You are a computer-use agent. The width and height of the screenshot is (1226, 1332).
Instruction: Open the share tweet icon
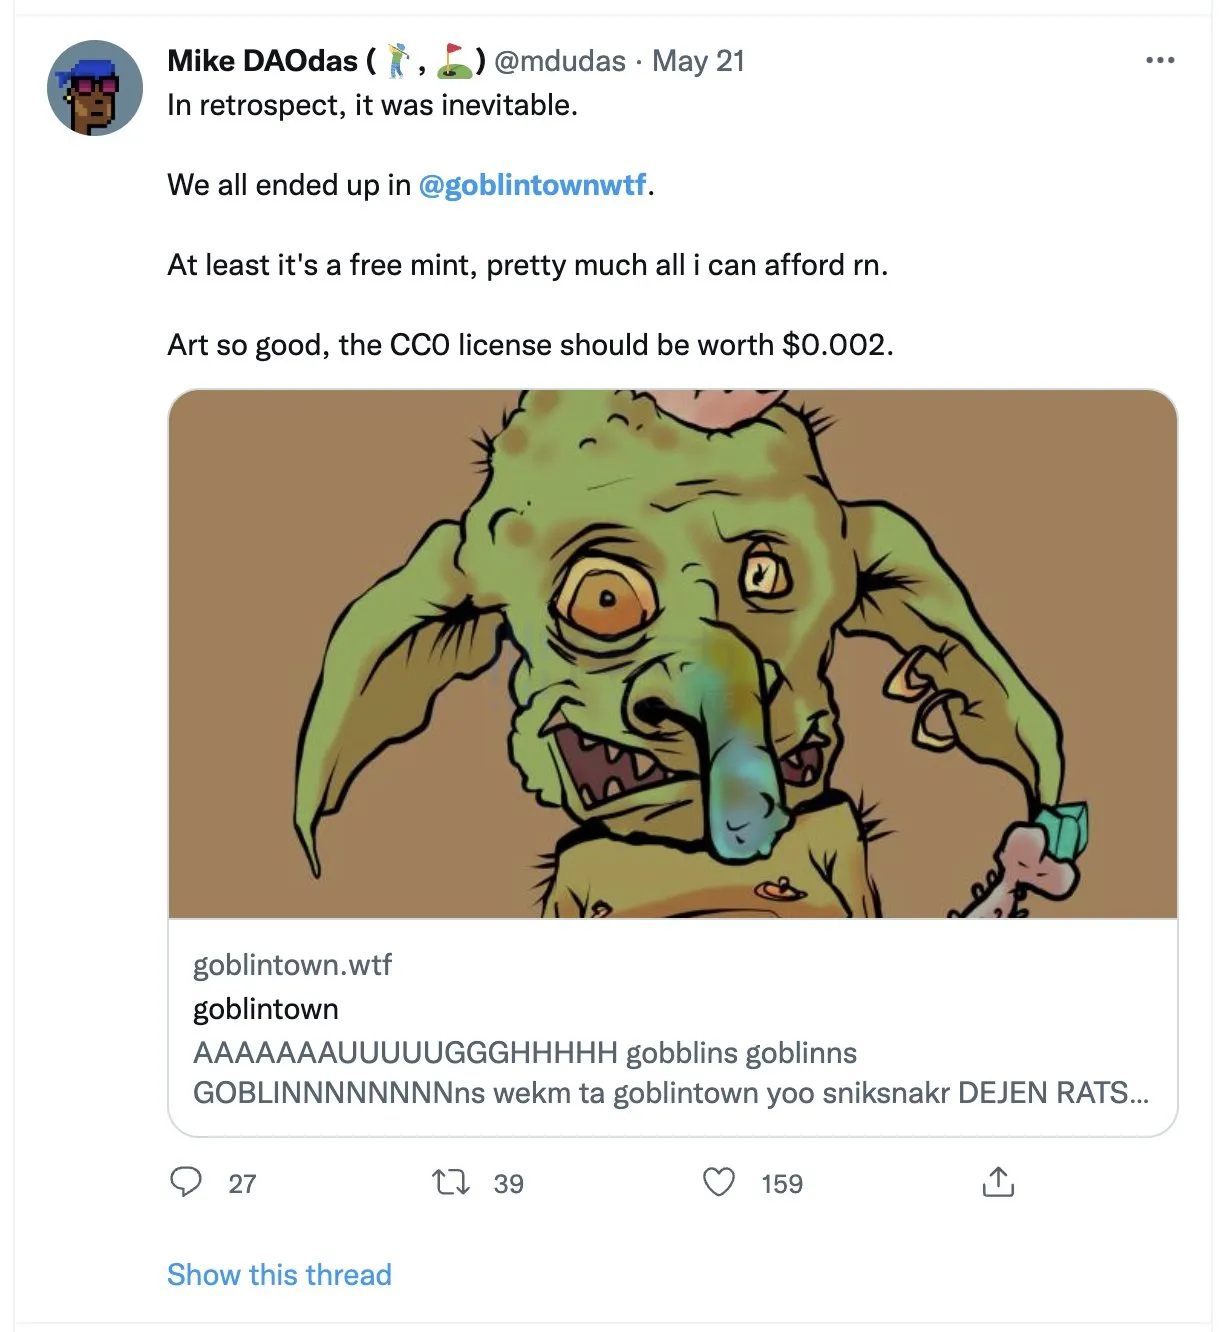[x=997, y=1182]
